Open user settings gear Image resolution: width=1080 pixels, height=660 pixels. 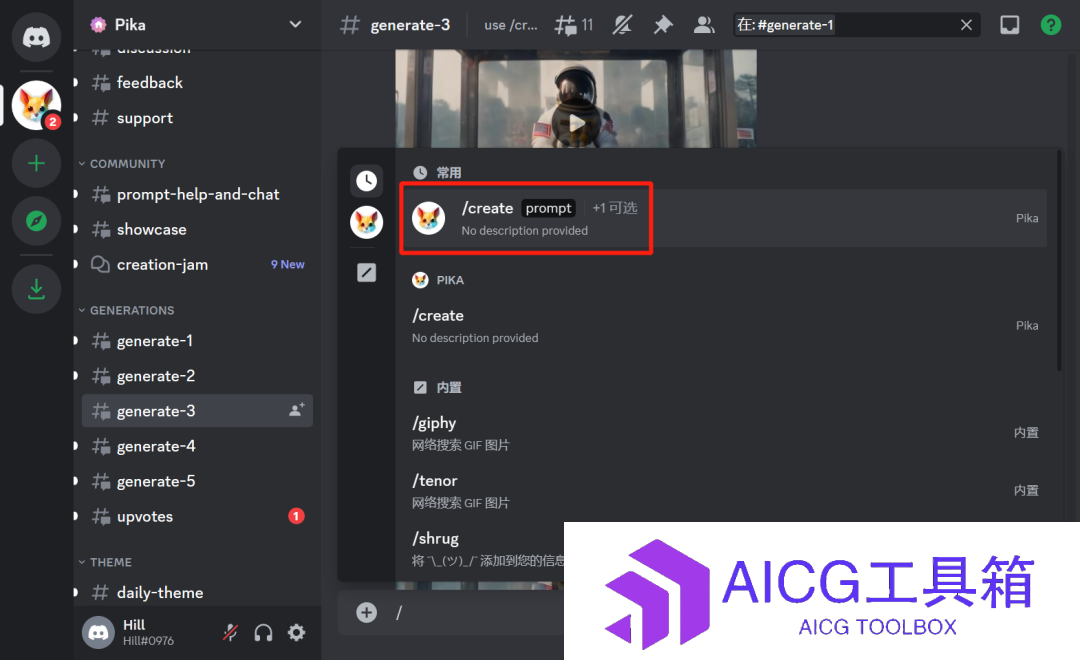pos(296,632)
